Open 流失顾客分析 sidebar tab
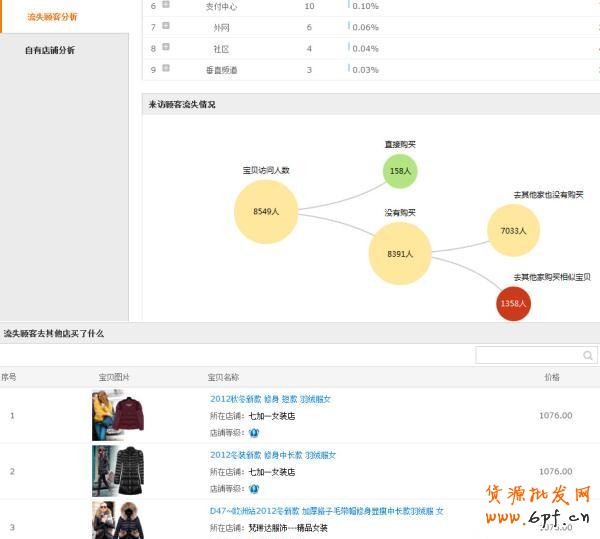This screenshot has height=539, width=600. point(52,17)
